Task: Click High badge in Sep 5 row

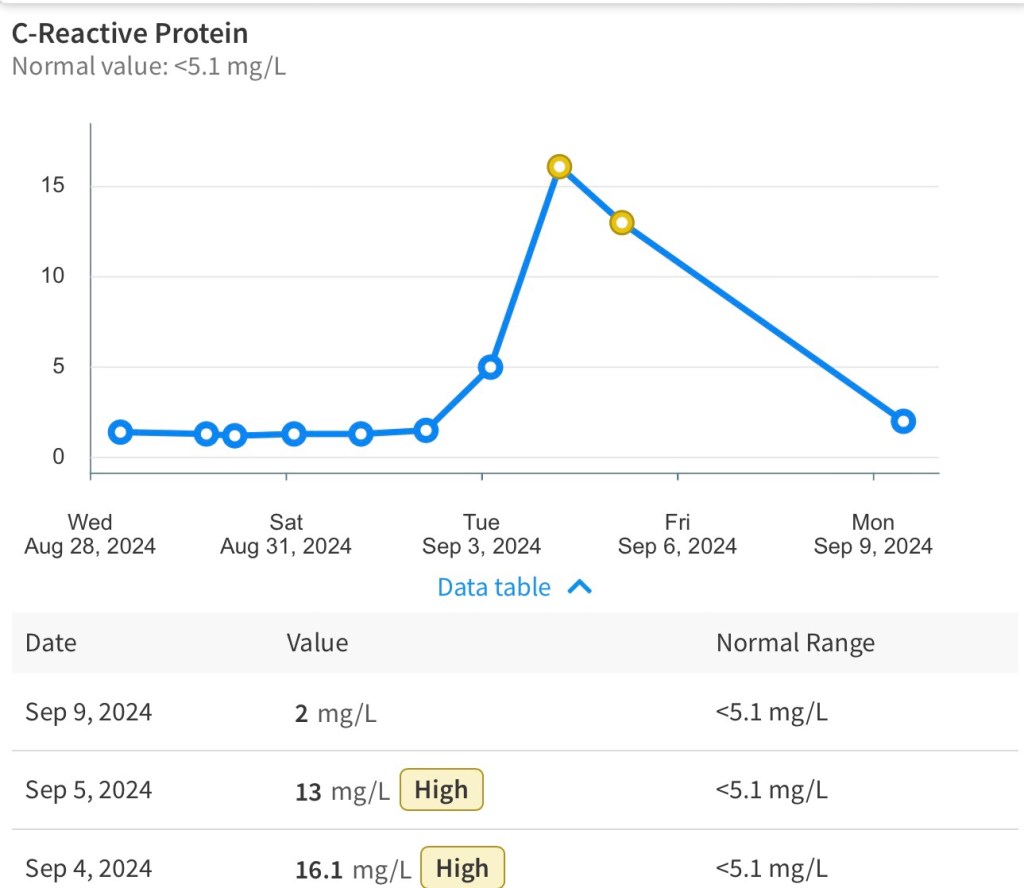Action: click(441, 790)
